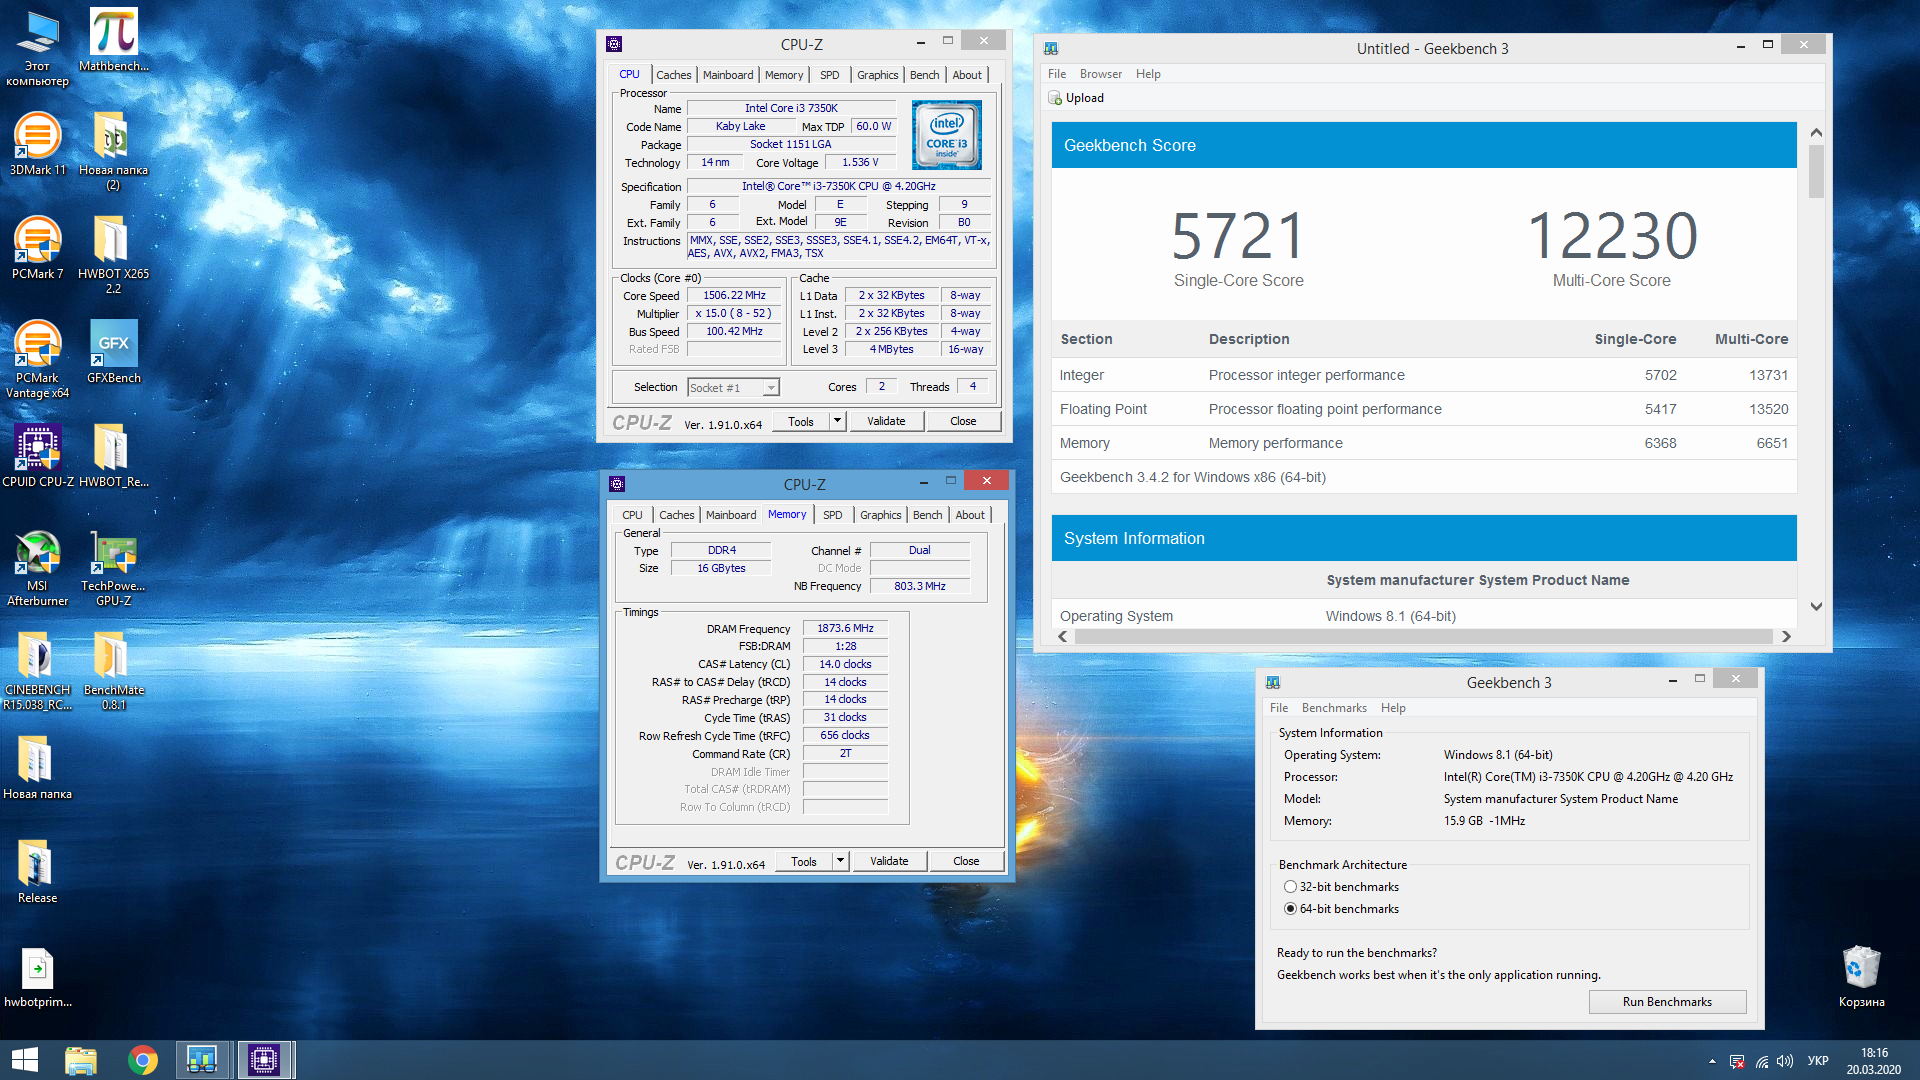This screenshot has height=1080, width=1920.
Task: Click the Run Benchmarks button
Action: point(1667,1002)
